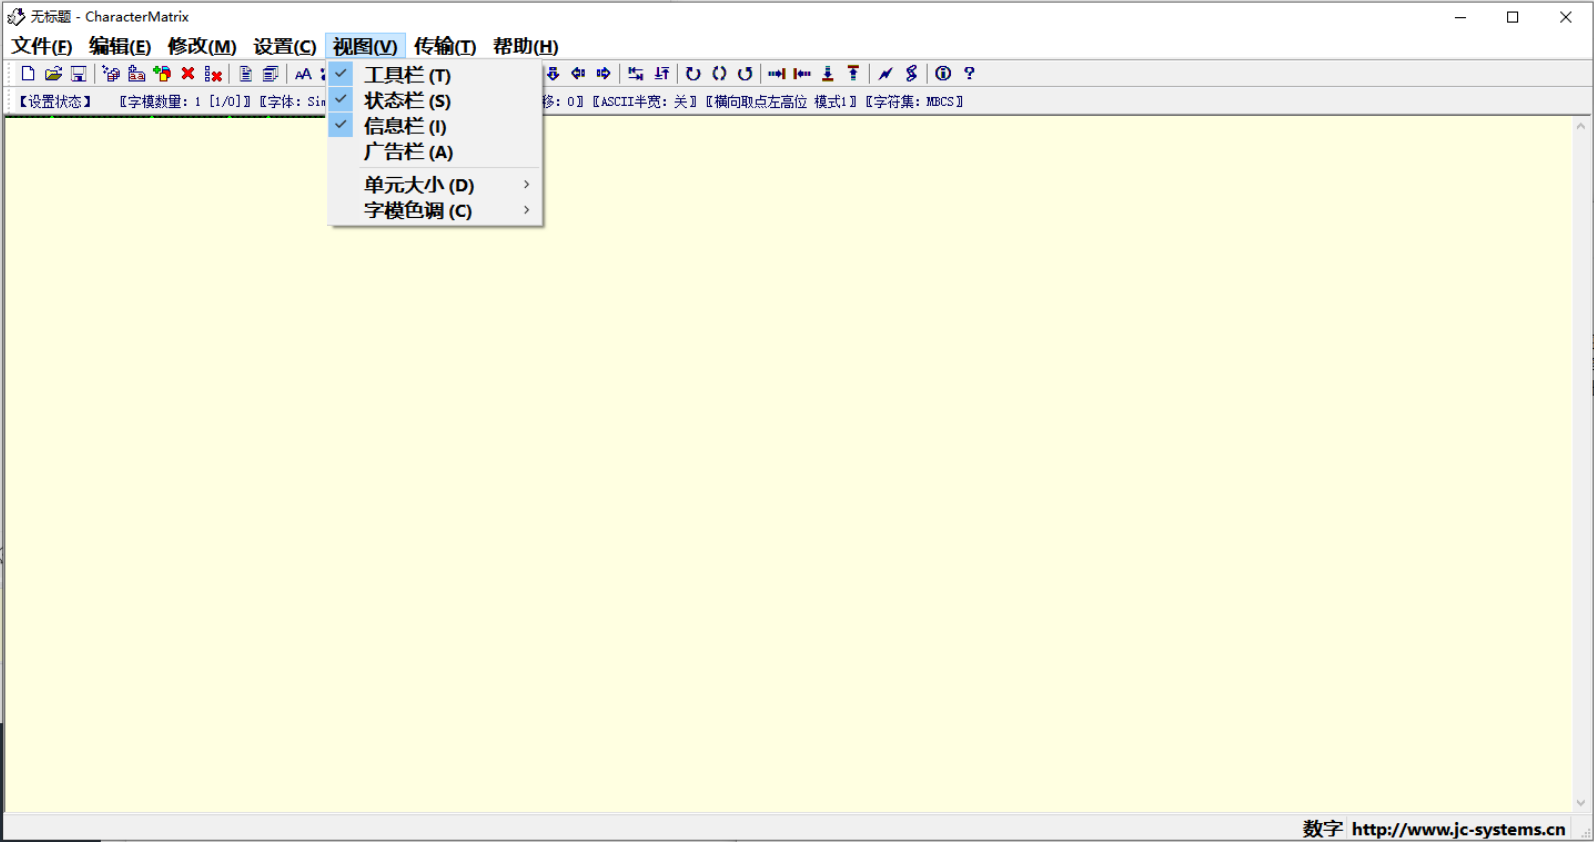Screen dimensions: 1594x842
Task: Save using the floppy disk icon
Action: 78,74
